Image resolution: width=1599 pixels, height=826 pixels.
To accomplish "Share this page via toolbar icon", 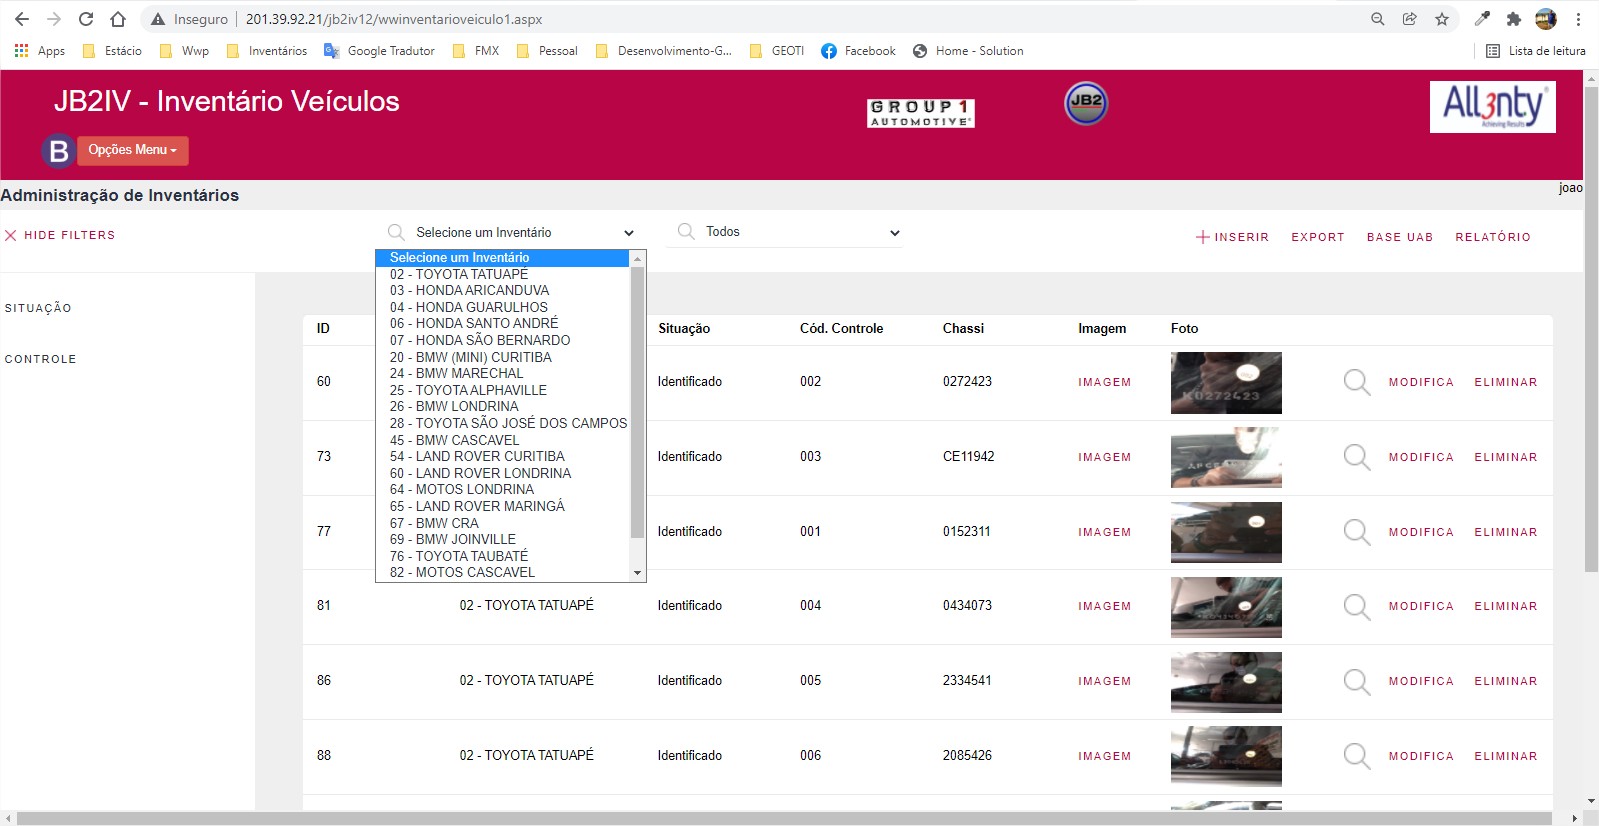I will point(1410,19).
